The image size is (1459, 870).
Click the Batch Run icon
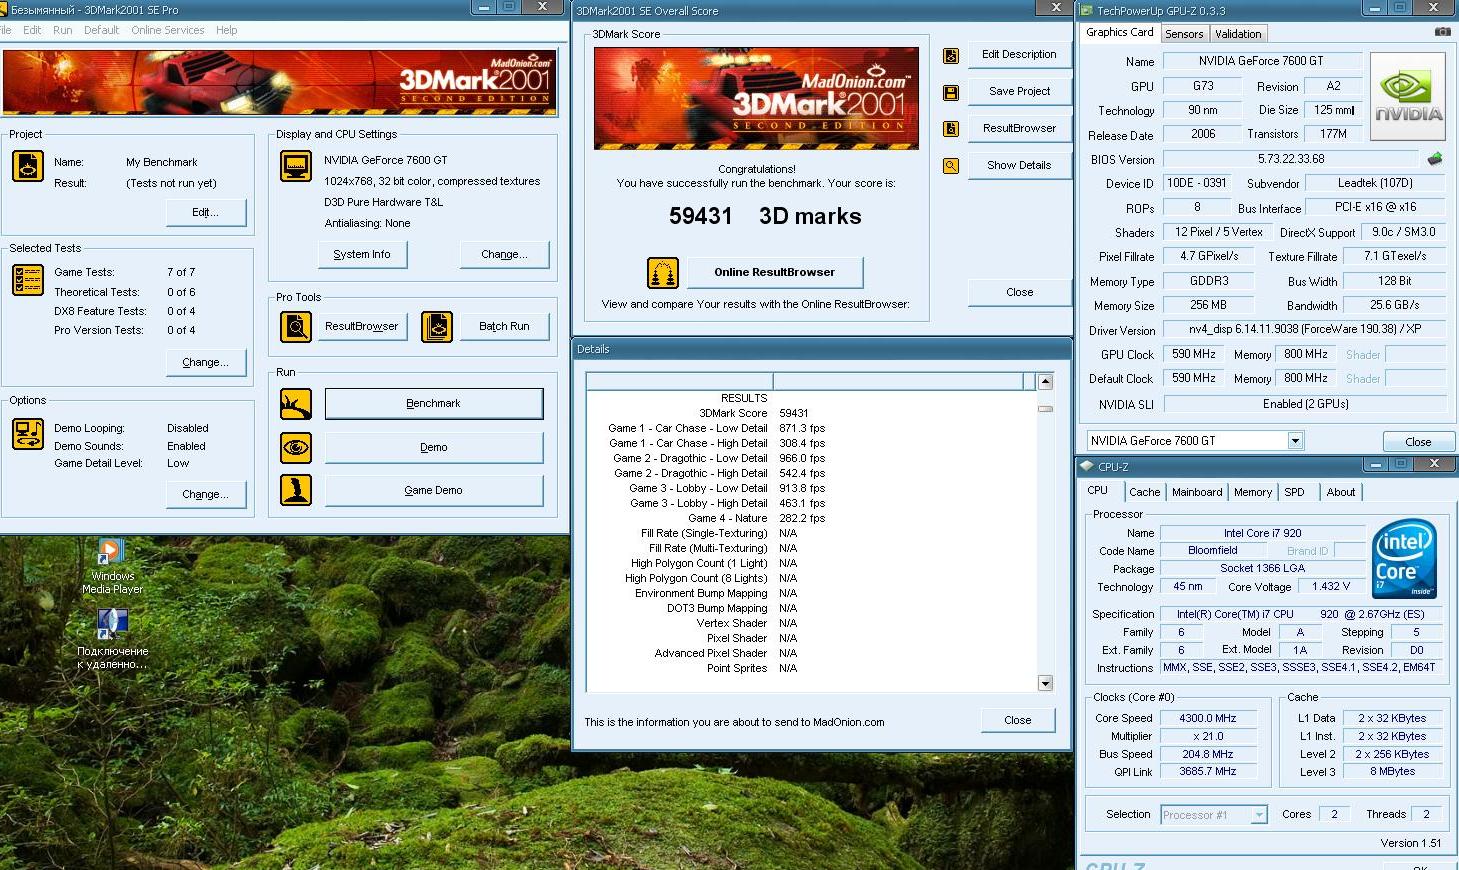[x=437, y=326]
